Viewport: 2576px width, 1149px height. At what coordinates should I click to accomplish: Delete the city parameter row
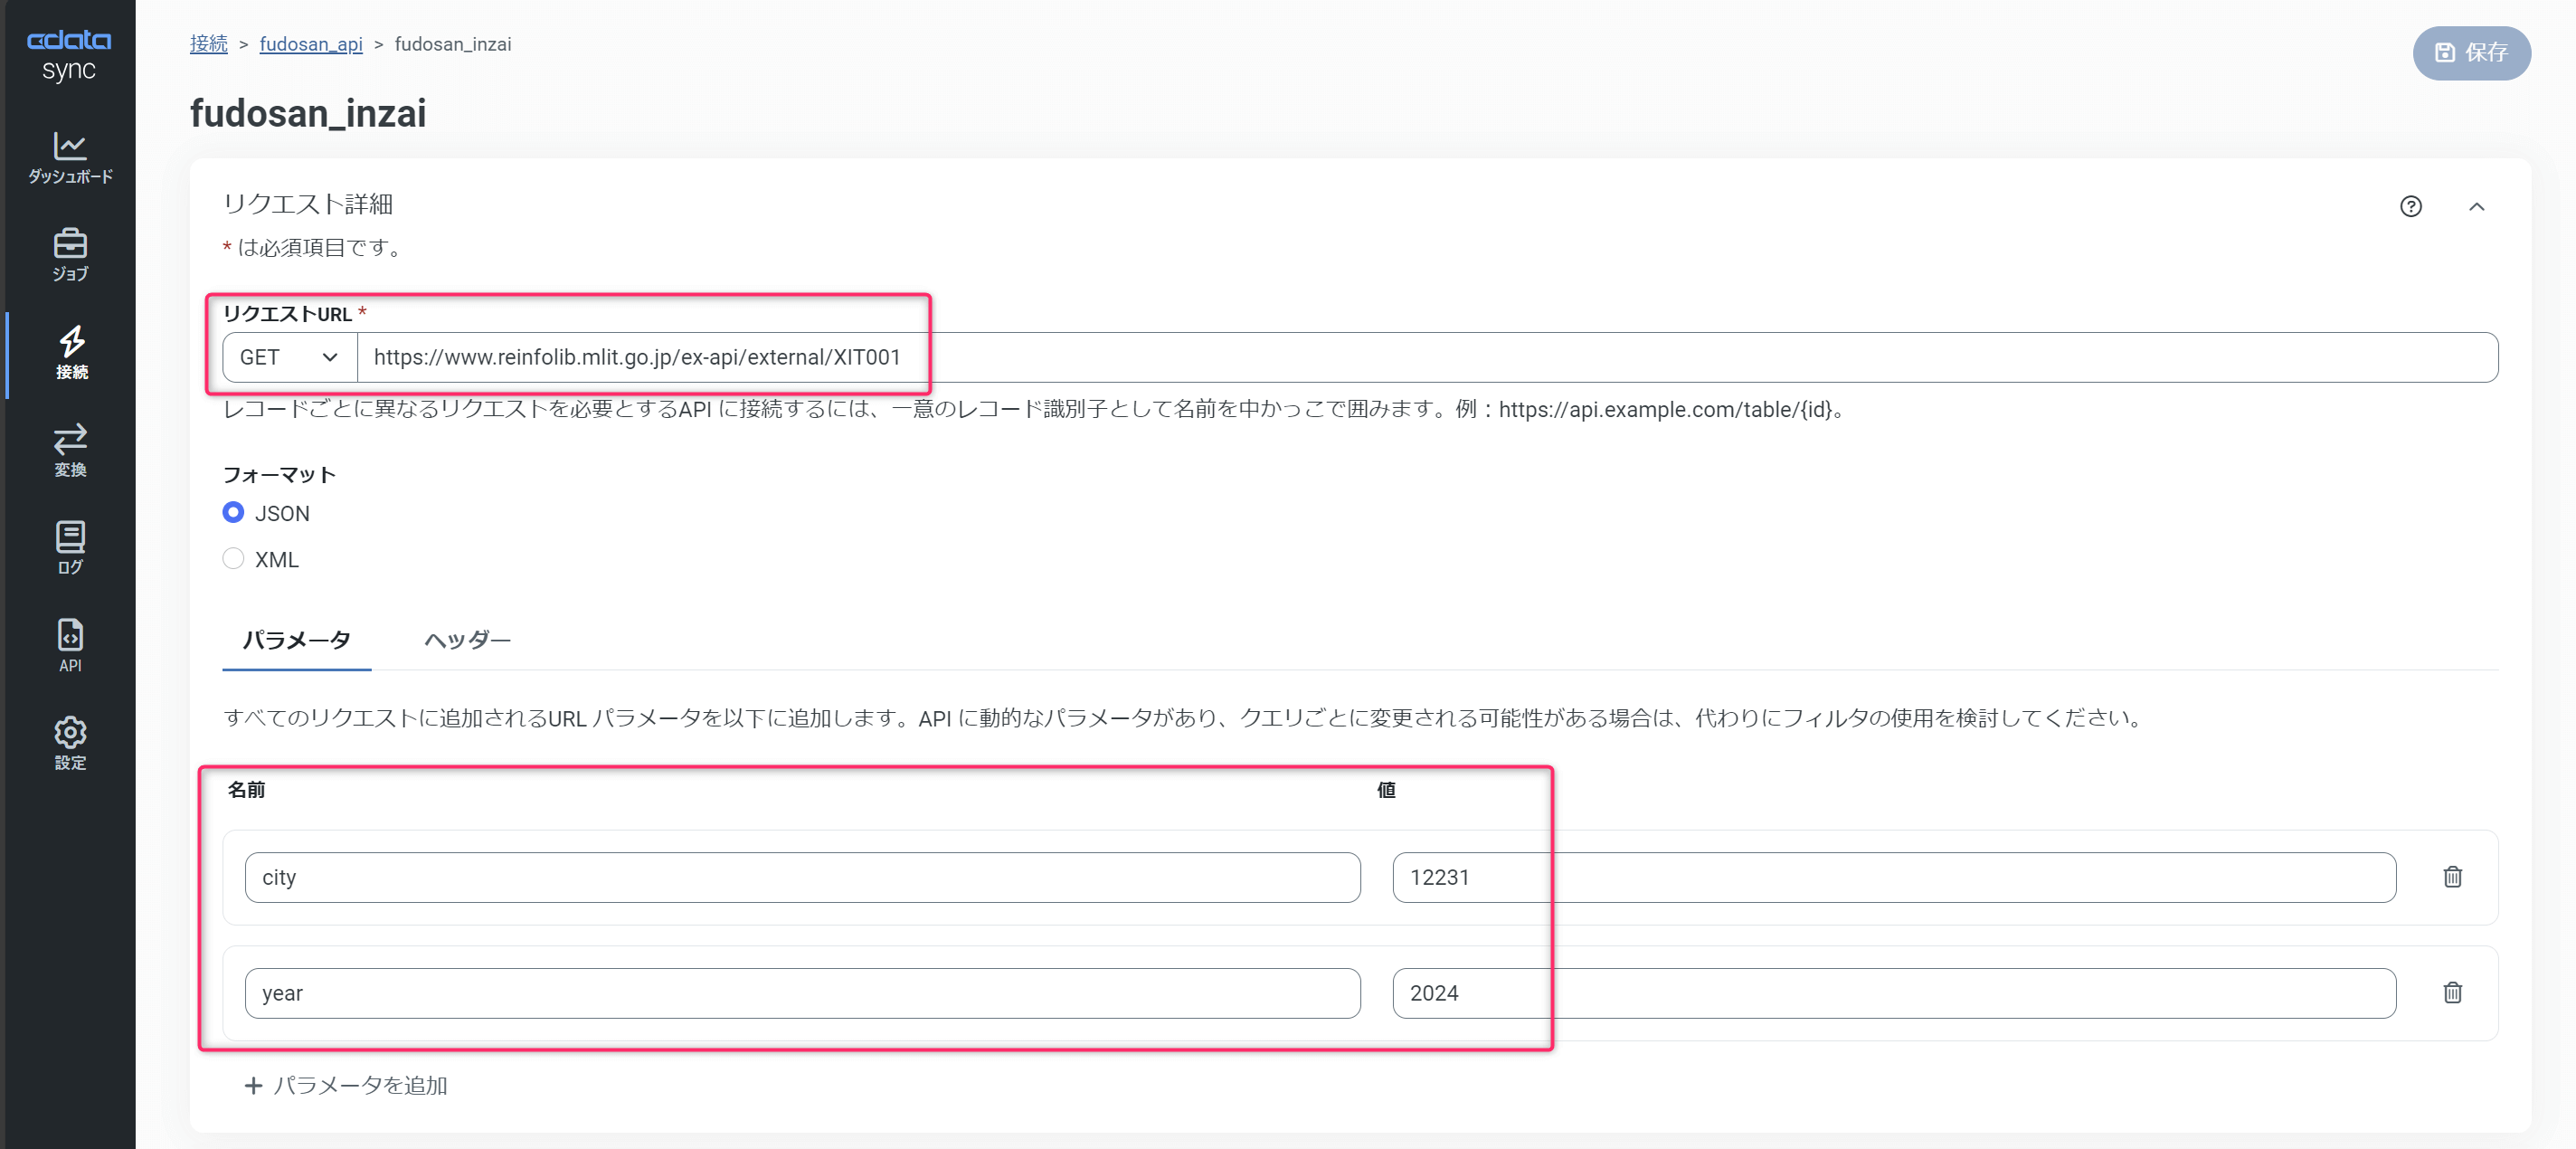click(2452, 877)
